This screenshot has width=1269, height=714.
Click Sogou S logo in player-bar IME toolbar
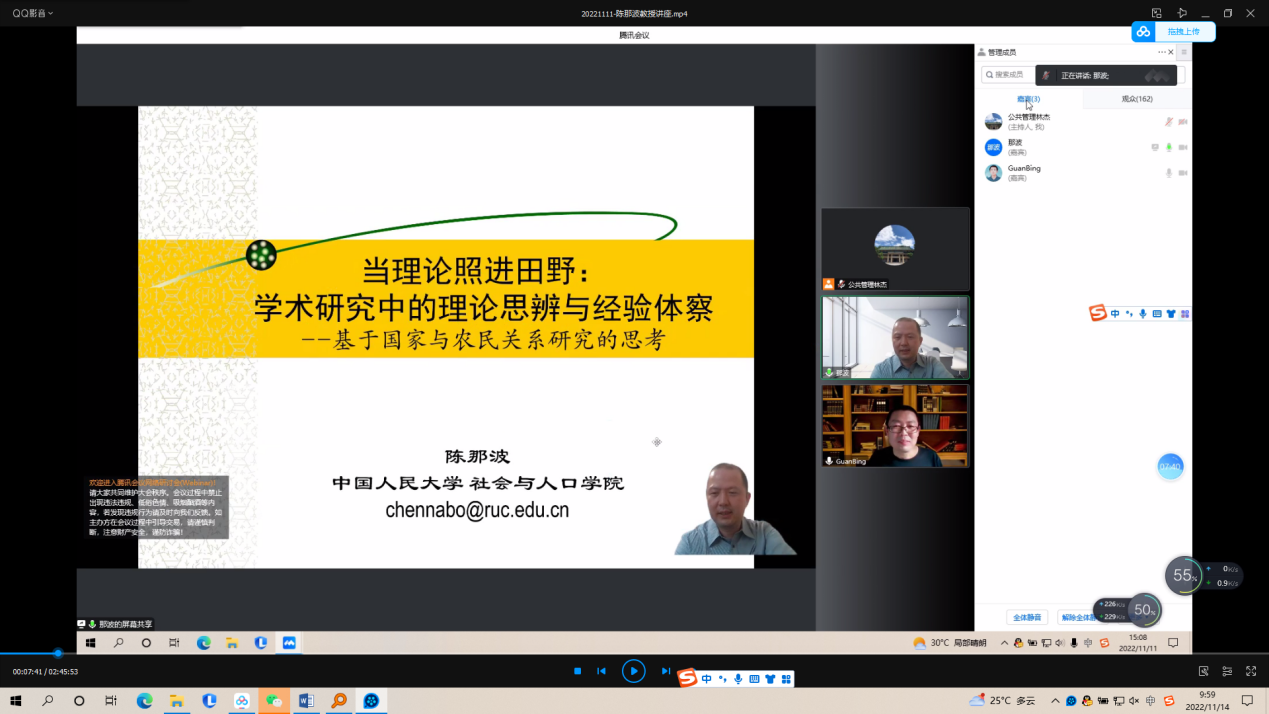[x=687, y=679]
